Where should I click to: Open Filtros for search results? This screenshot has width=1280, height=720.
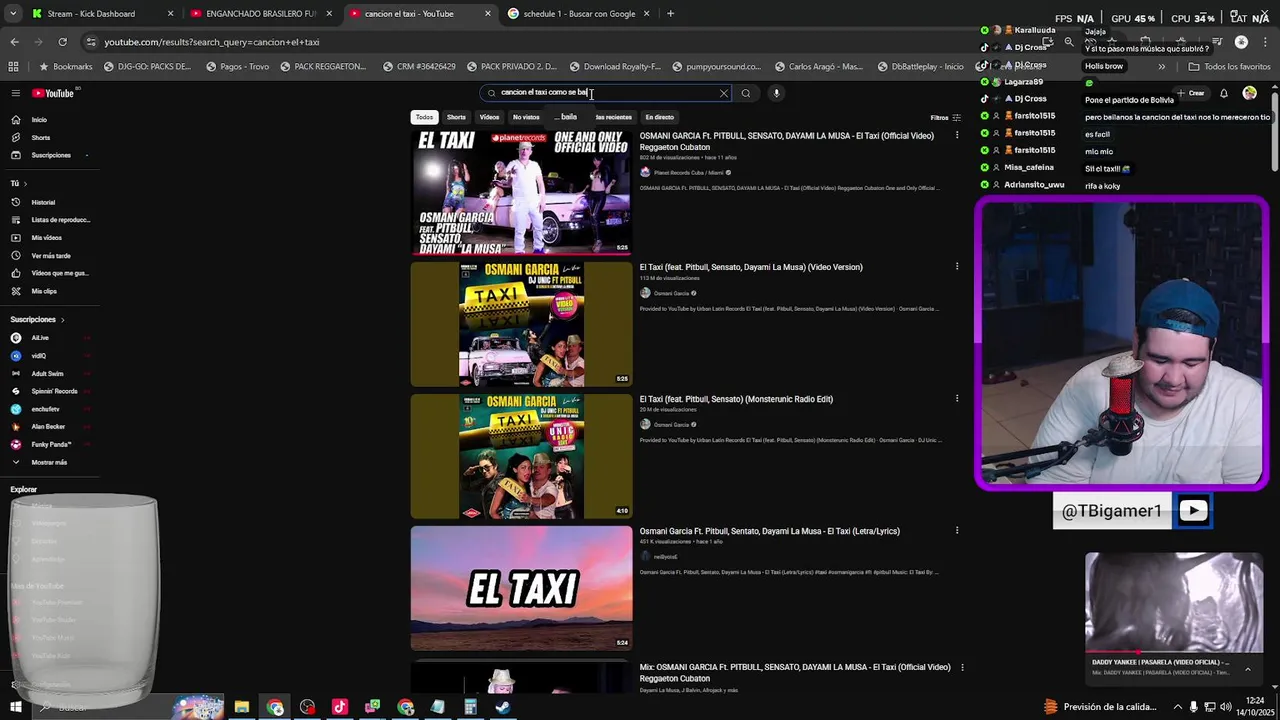point(945,117)
